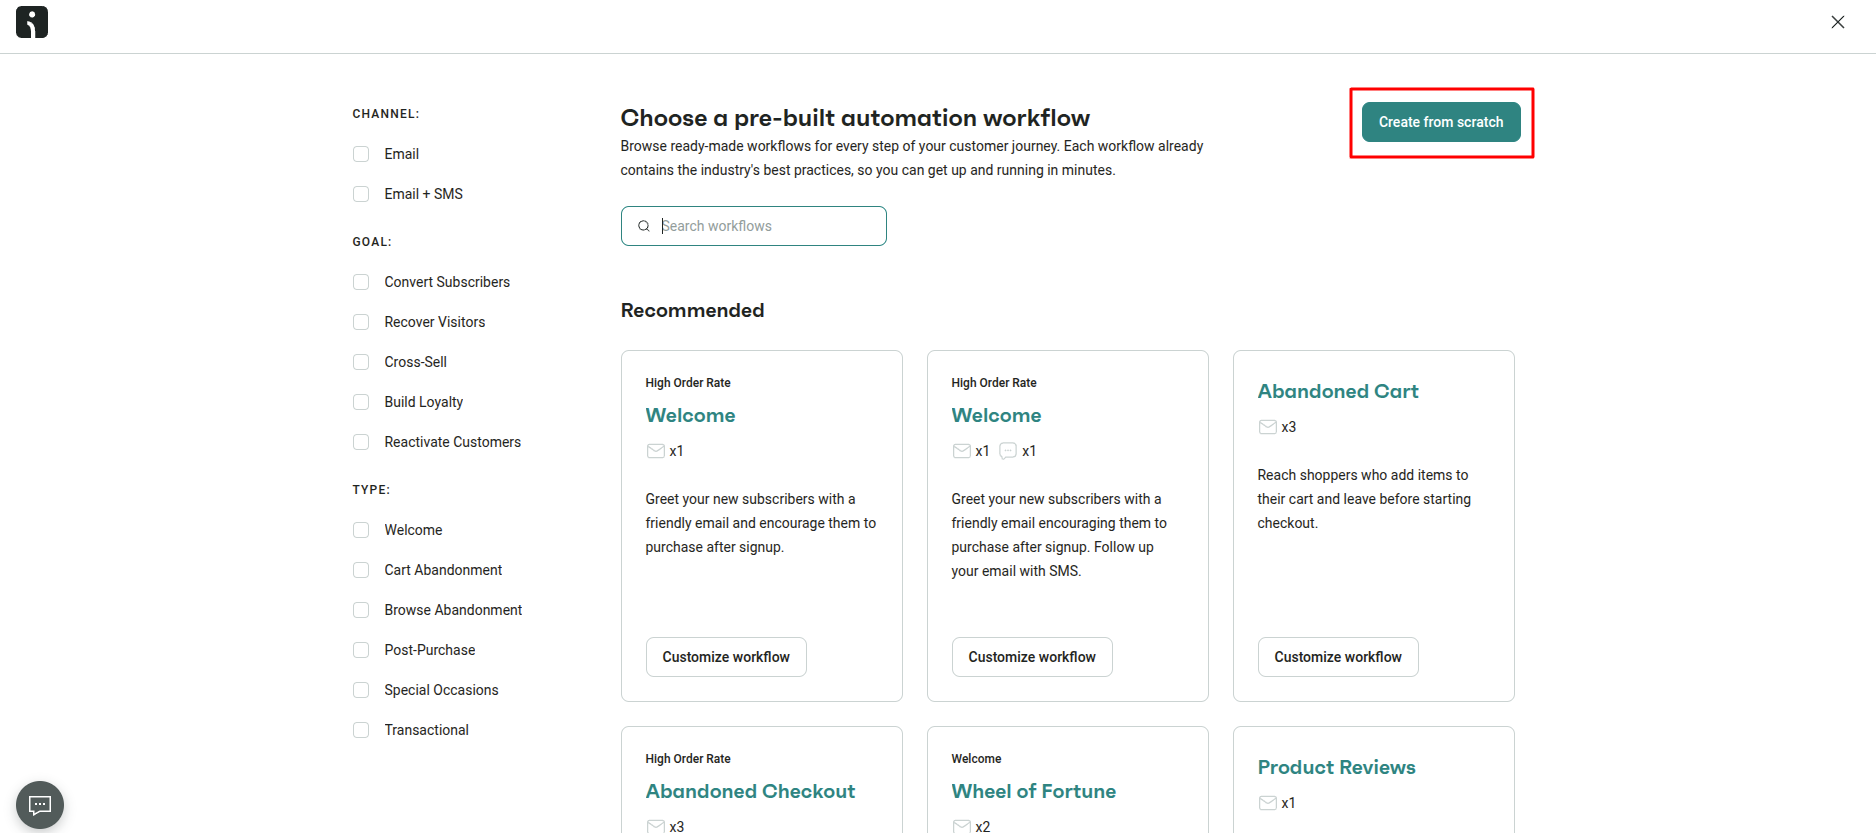
Task: Customize the Abandoned Cart workflow
Action: pyautogui.click(x=1338, y=657)
